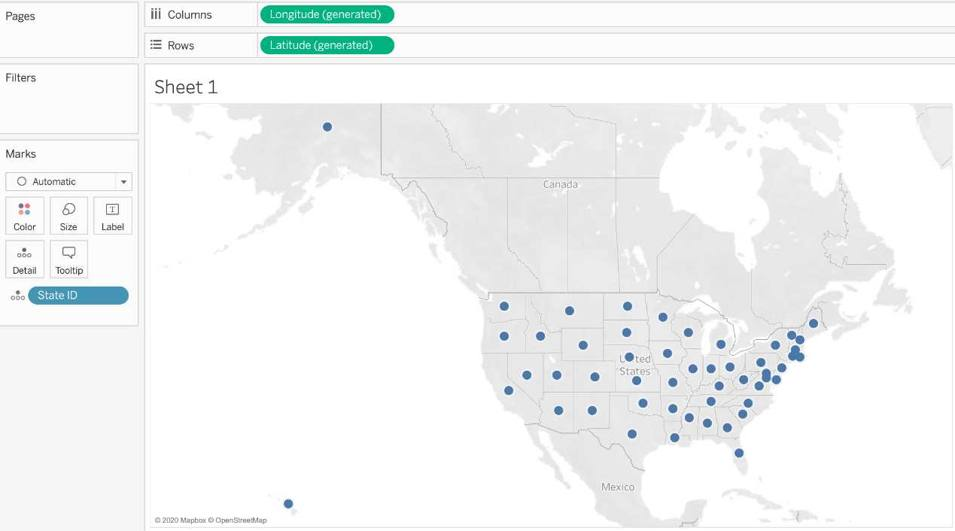Click the mark type dropdown arrow
The width and height of the screenshot is (955, 531).
pyautogui.click(x=124, y=182)
